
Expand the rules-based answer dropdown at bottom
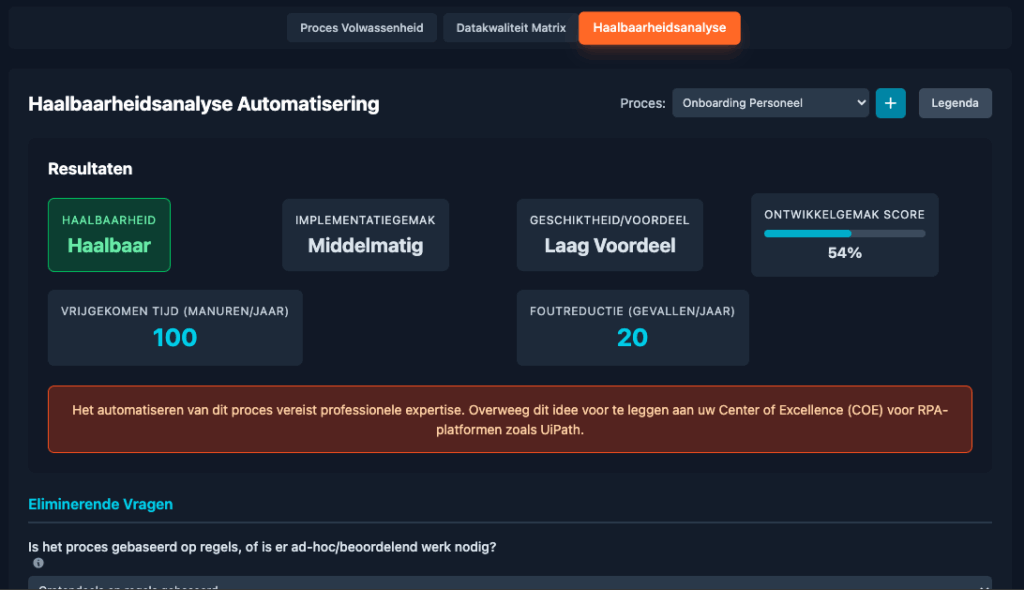click(509, 584)
